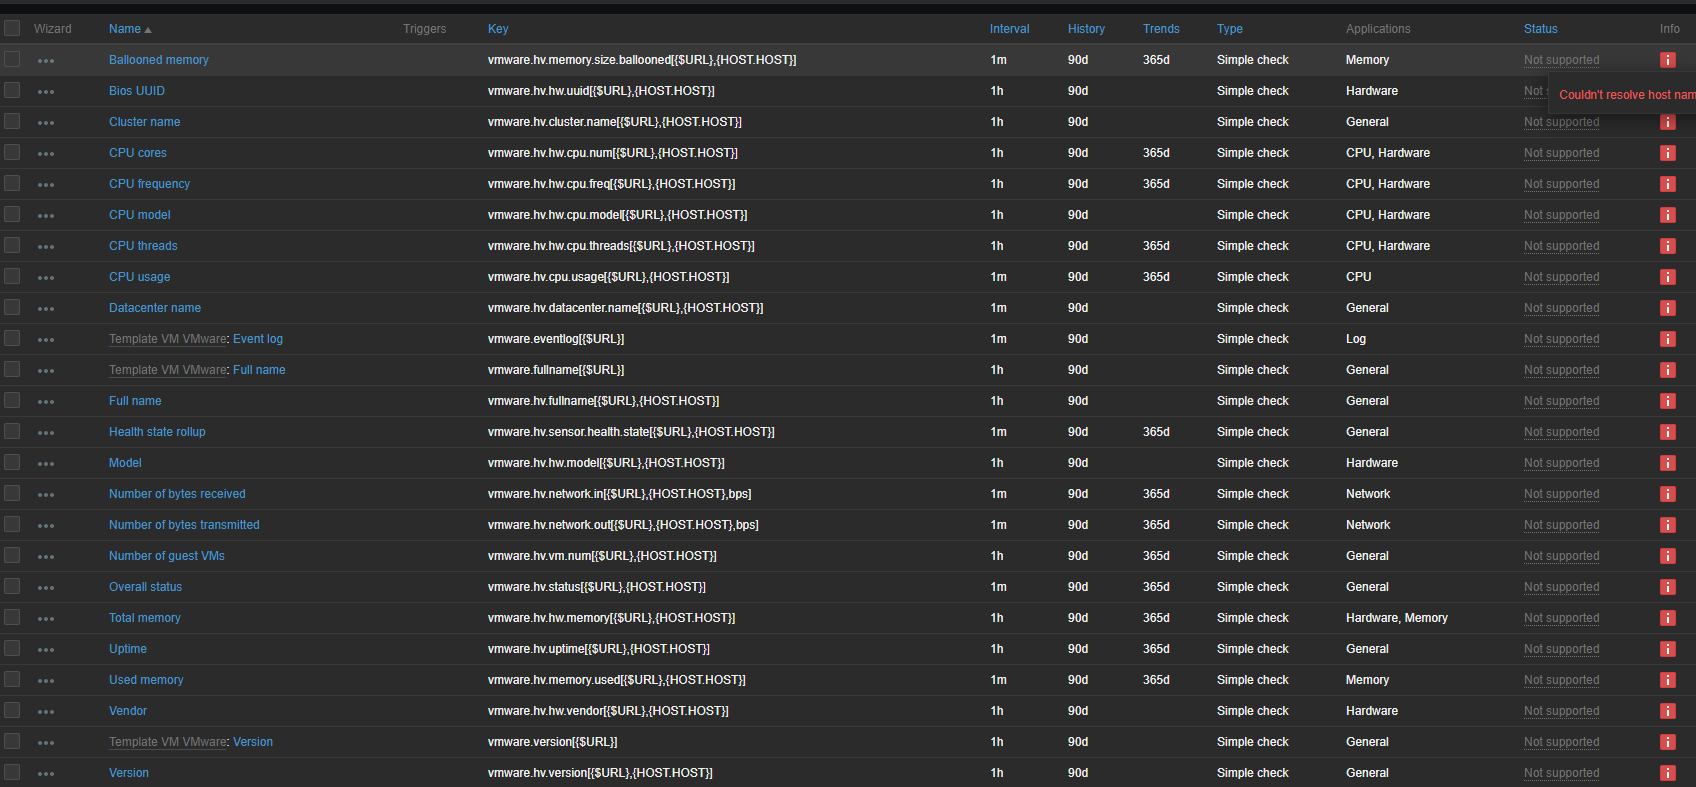
Task: Open the wizard dots menu for Ballooned memory
Action: pyautogui.click(x=46, y=61)
